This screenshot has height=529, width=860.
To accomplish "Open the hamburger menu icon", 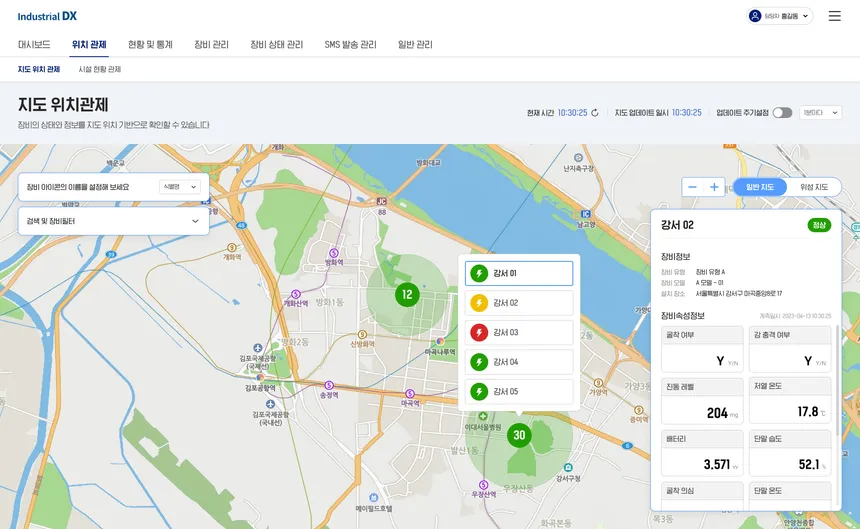I will pos(834,16).
